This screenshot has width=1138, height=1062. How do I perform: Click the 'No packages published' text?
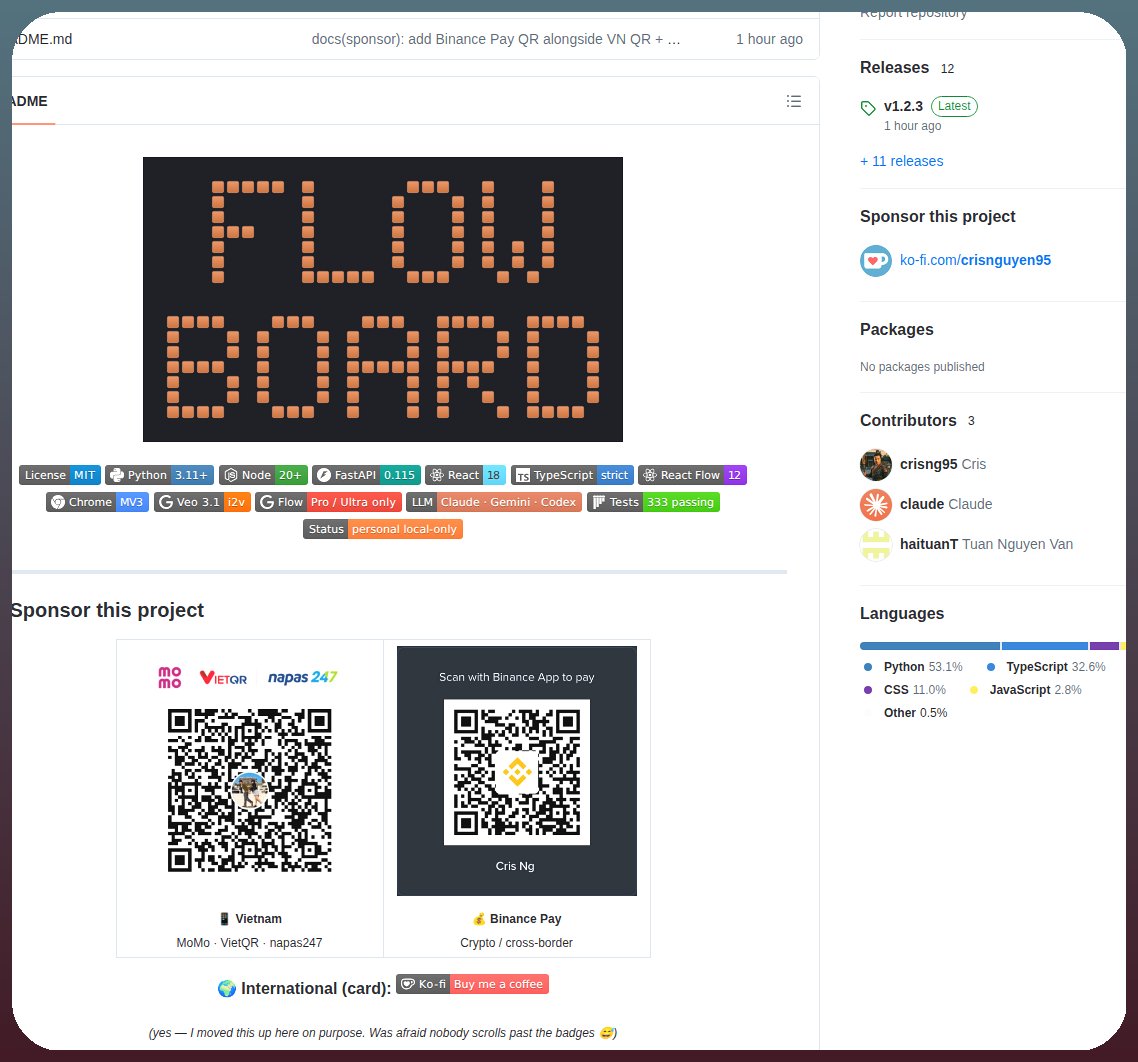coord(922,367)
